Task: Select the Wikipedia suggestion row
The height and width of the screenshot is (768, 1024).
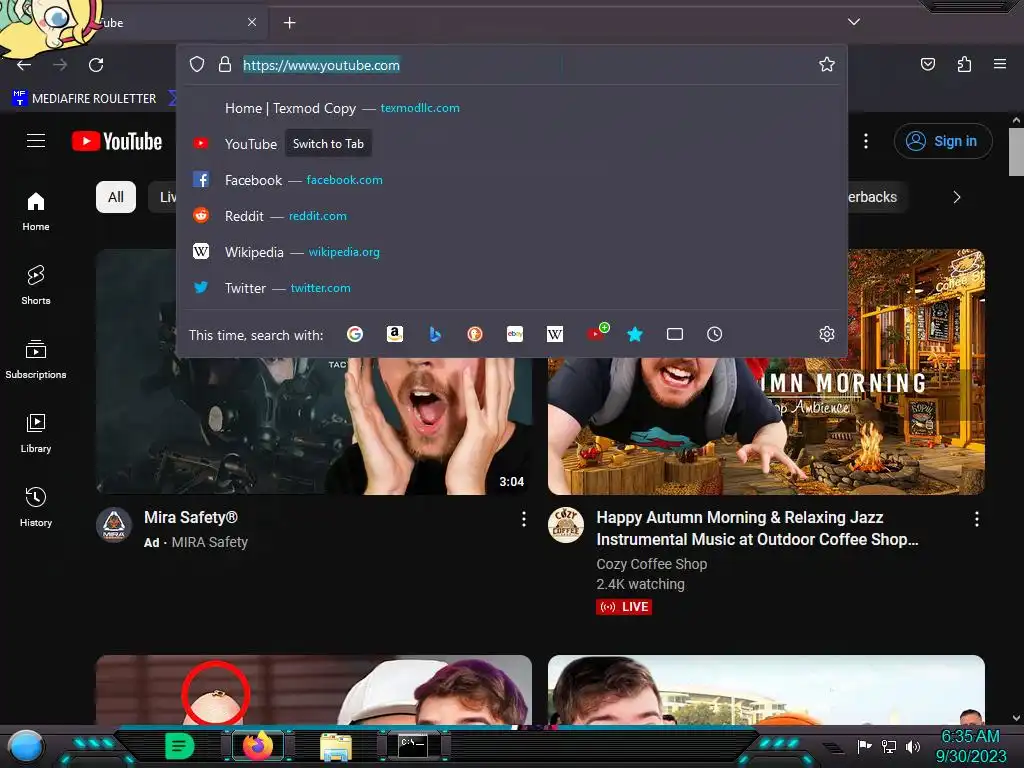Action: pyautogui.click(x=512, y=251)
